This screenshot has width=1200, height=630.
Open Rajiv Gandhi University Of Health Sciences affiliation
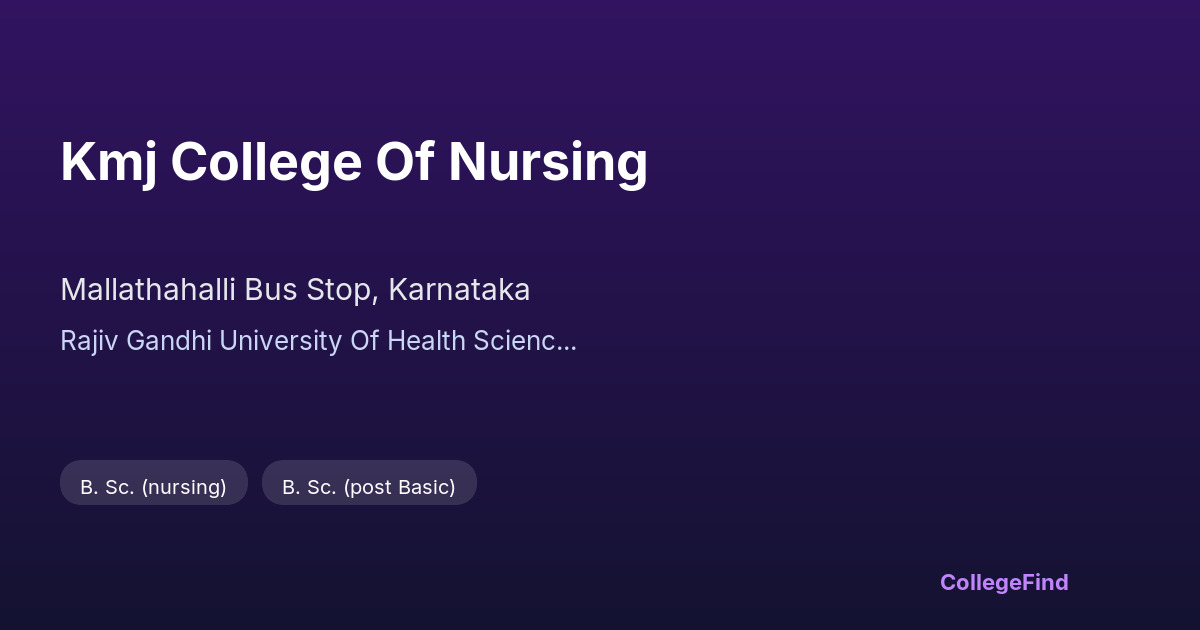tap(318, 341)
